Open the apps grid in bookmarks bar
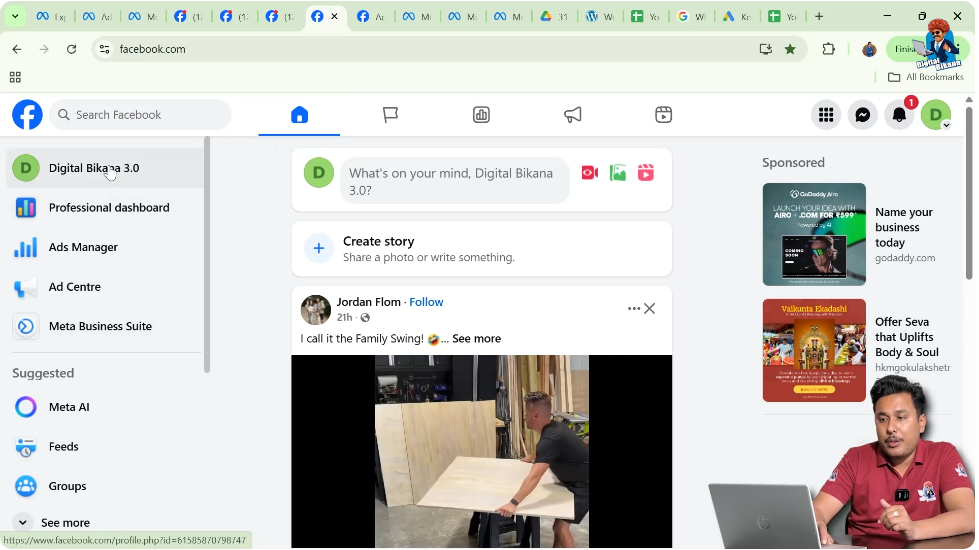Image resolution: width=979 pixels, height=550 pixels. [x=16, y=77]
